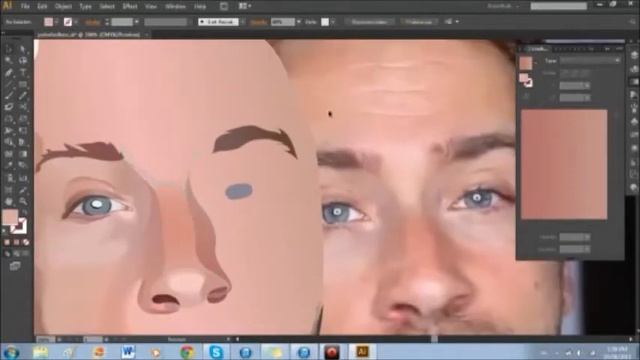Select the Magic Wand tool
The image size is (640, 360).
point(9,60)
